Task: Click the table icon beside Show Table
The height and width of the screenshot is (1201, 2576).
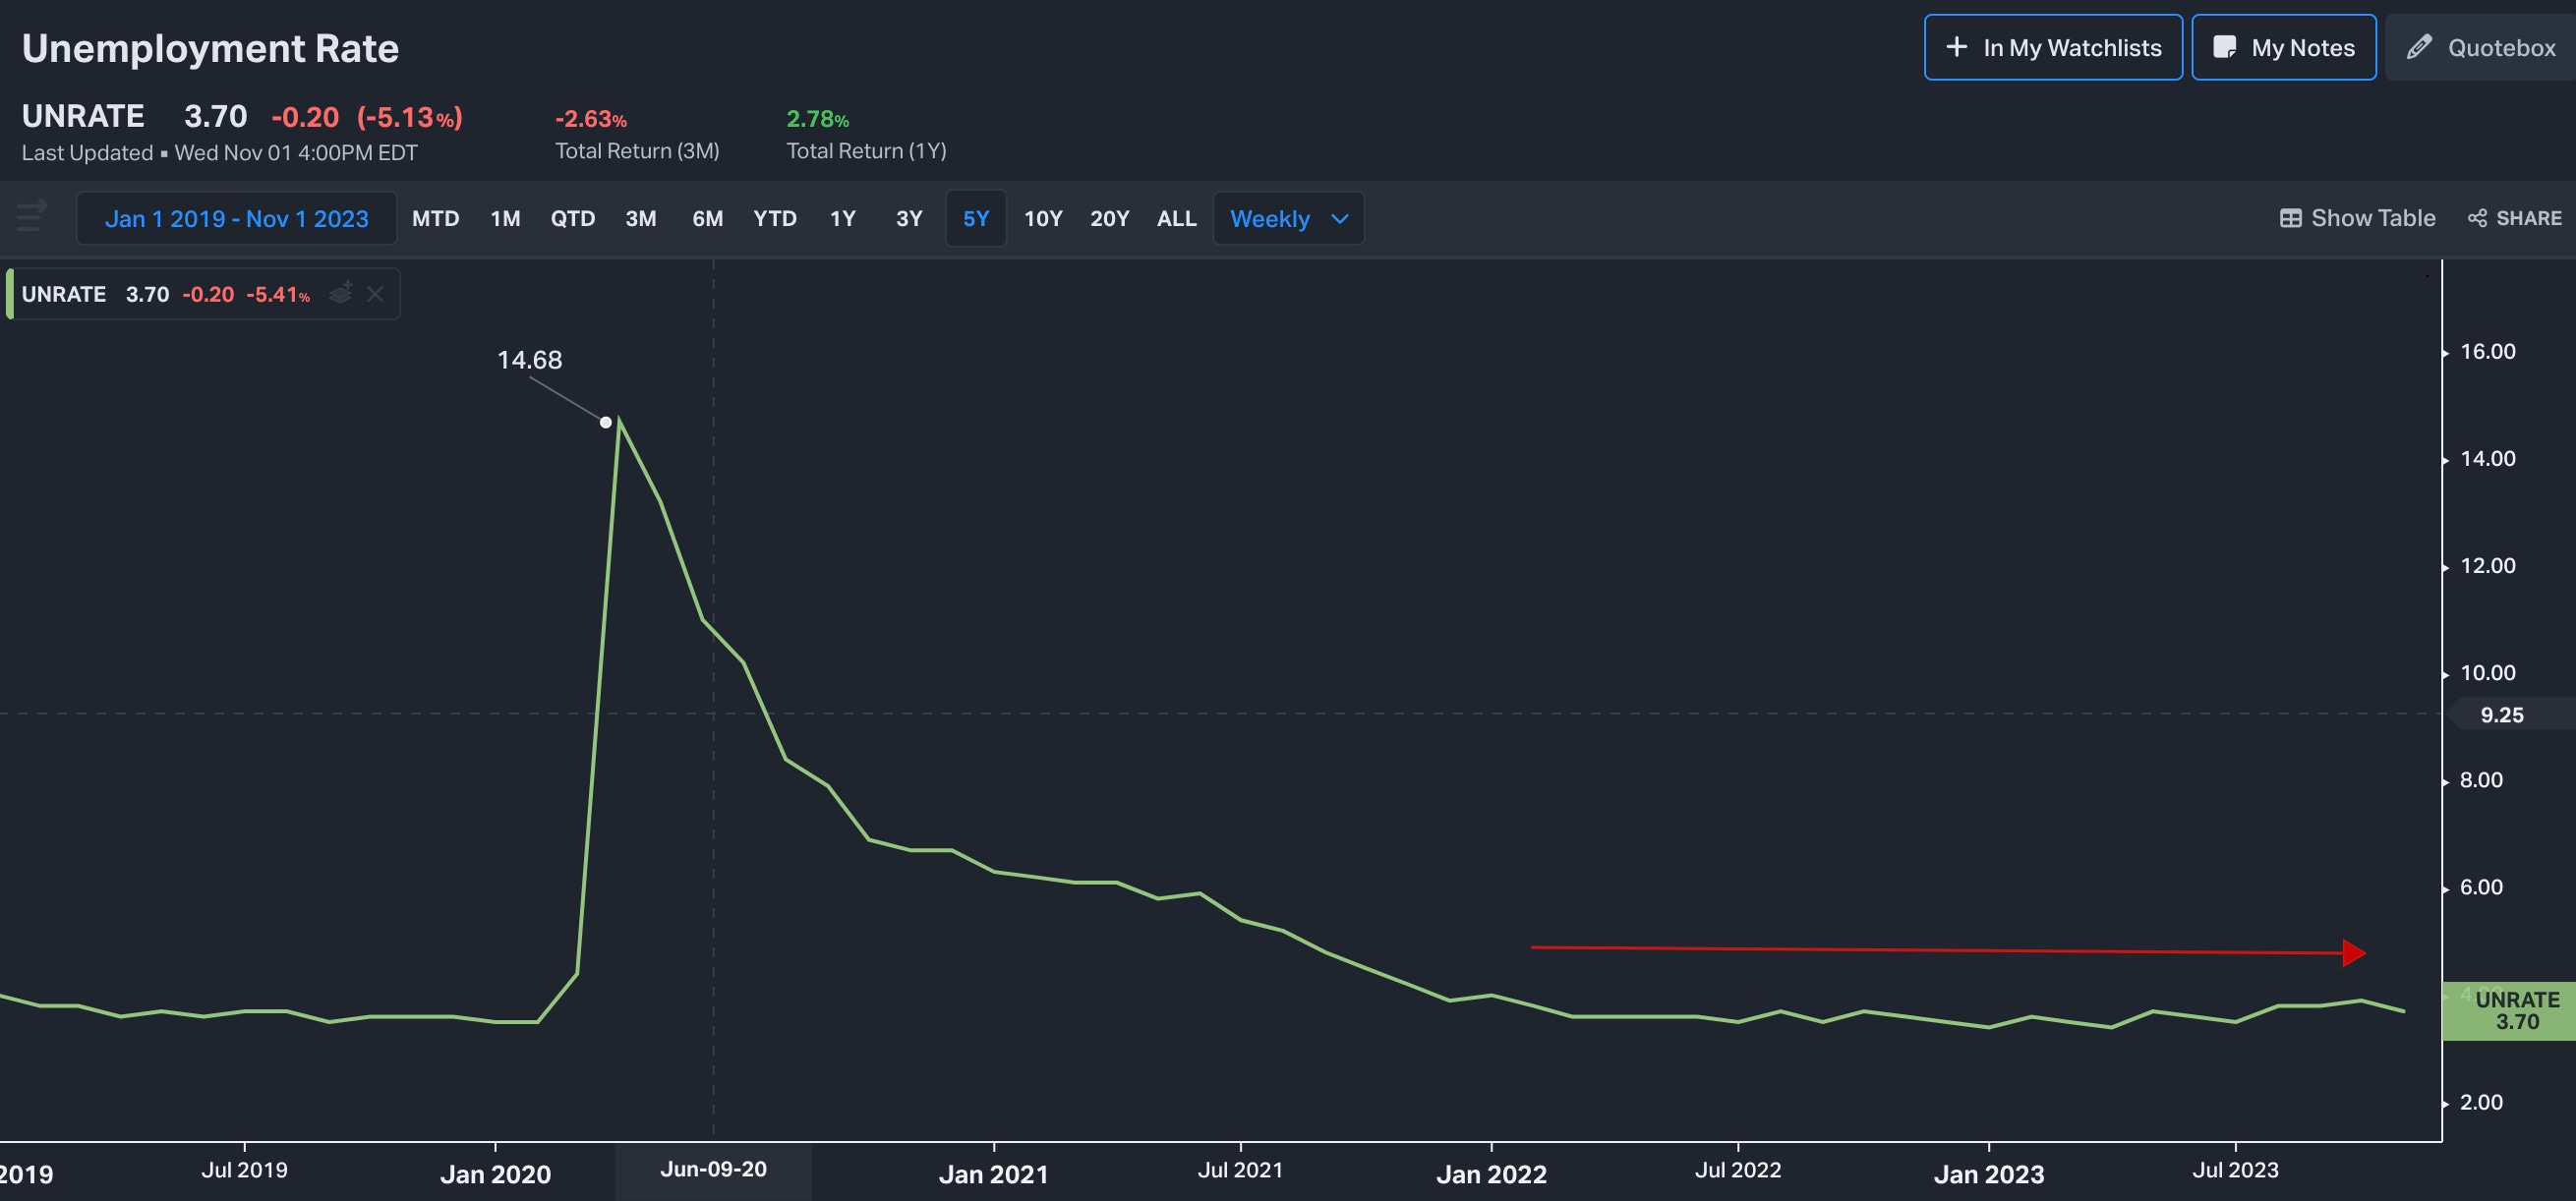Action: pos(2290,218)
